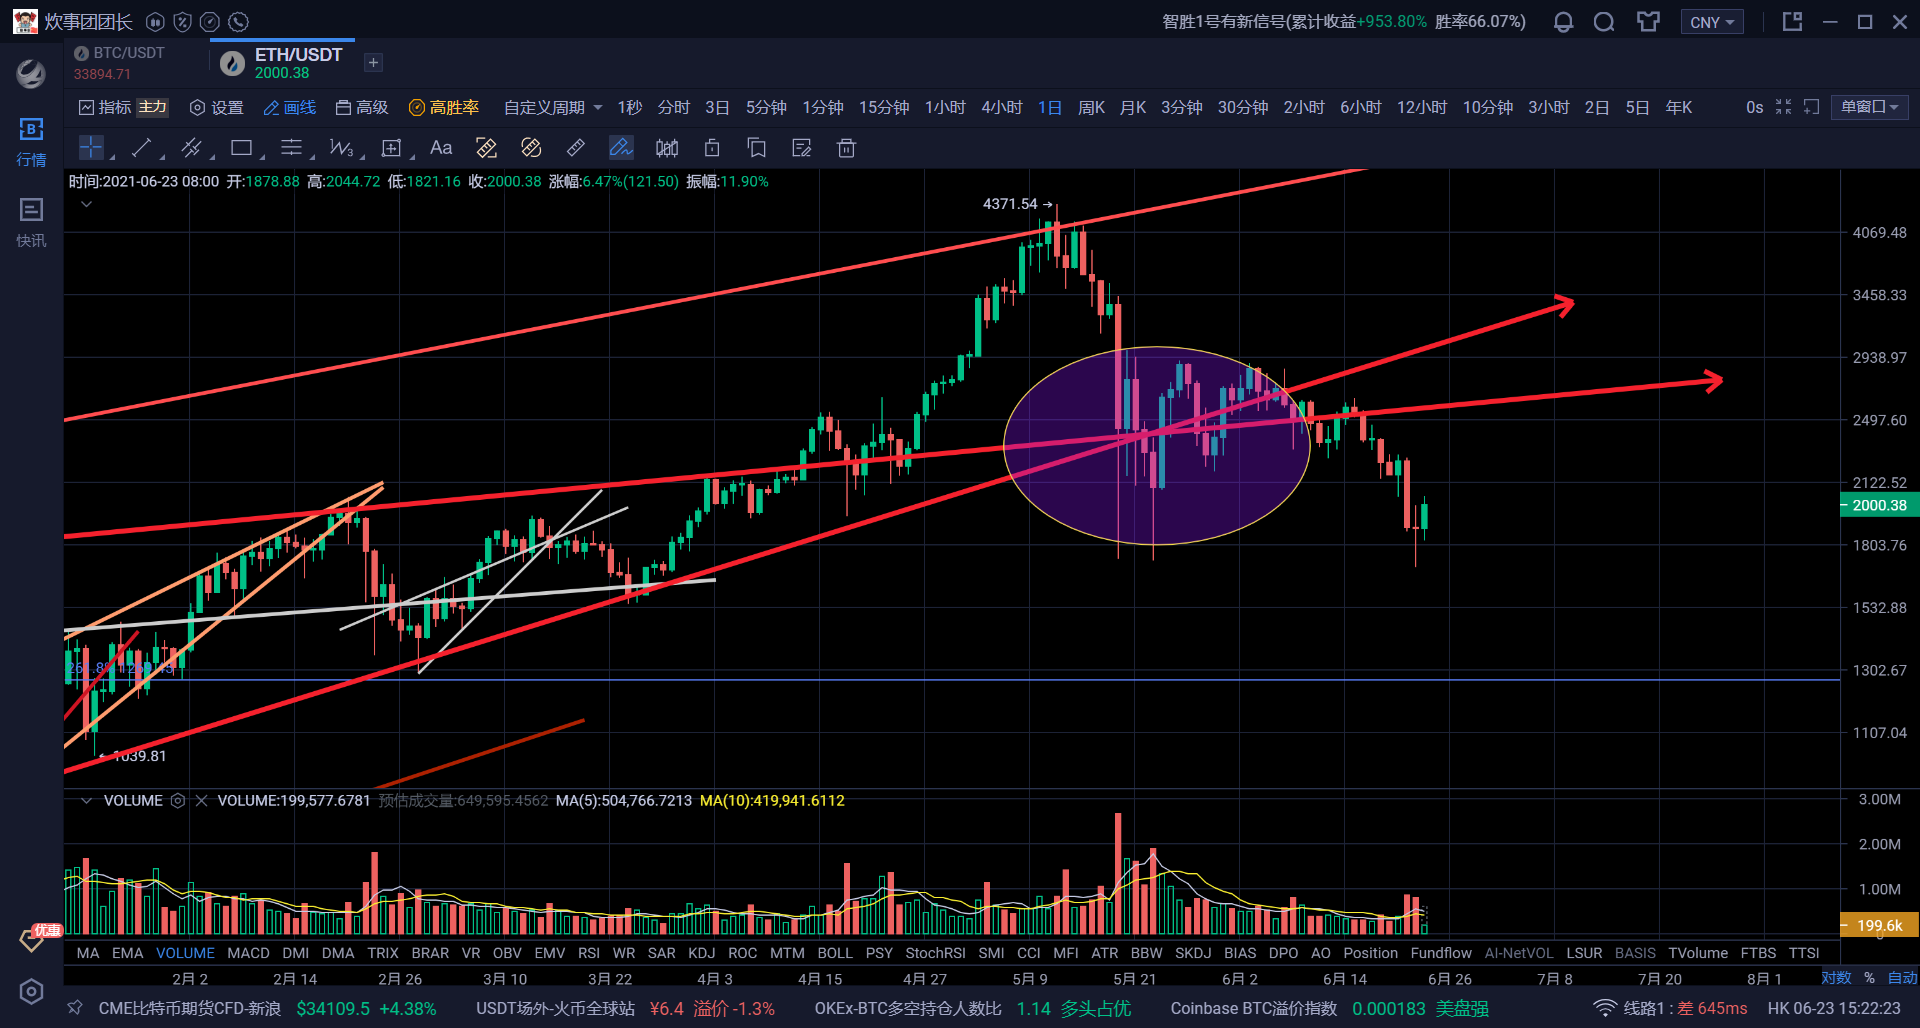
Task: Select the crosshair cursor tool
Action: click(91, 148)
